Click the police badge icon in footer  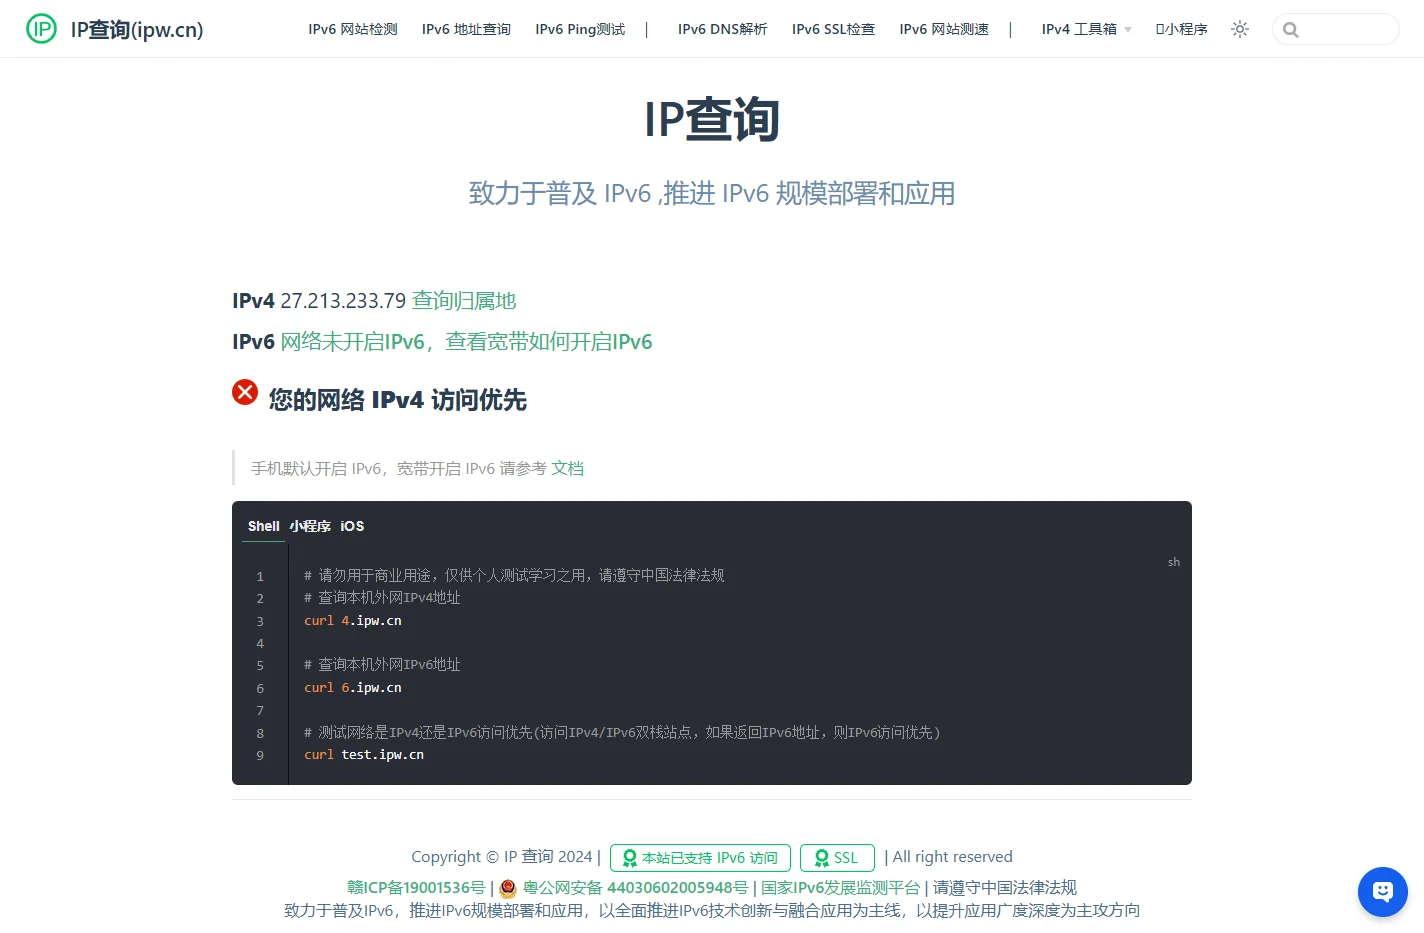508,888
